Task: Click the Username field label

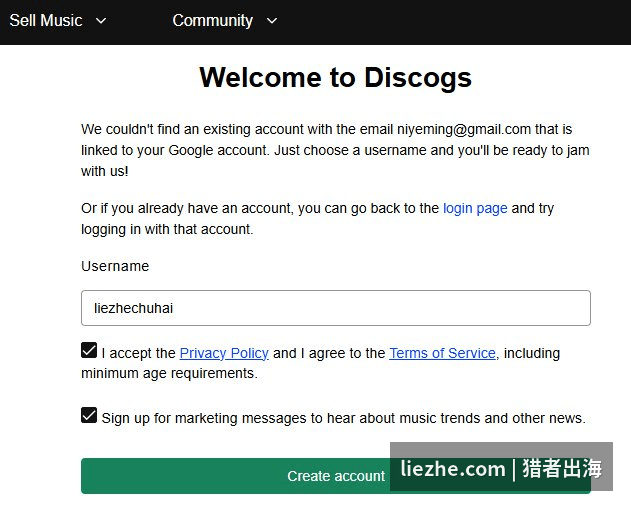Action: point(115,266)
